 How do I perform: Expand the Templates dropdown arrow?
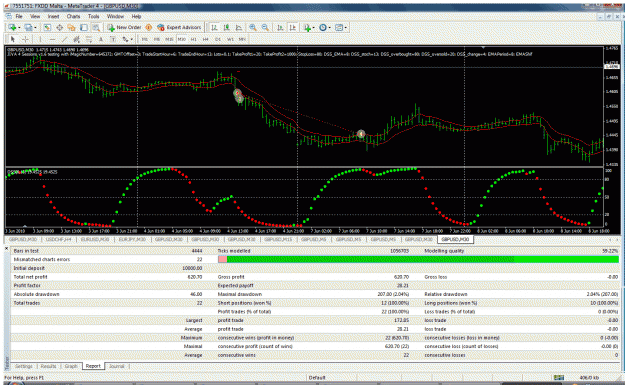(346, 28)
